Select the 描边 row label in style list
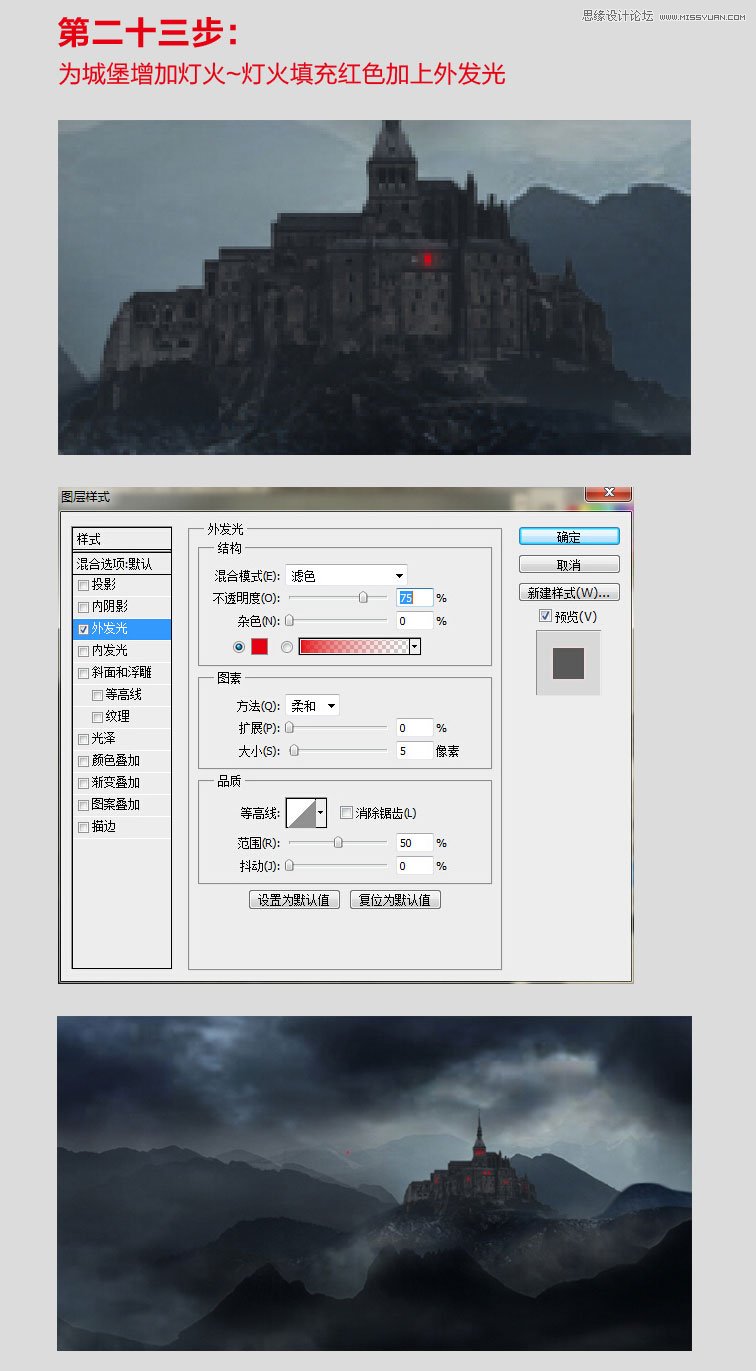756x1371 pixels. [105, 828]
